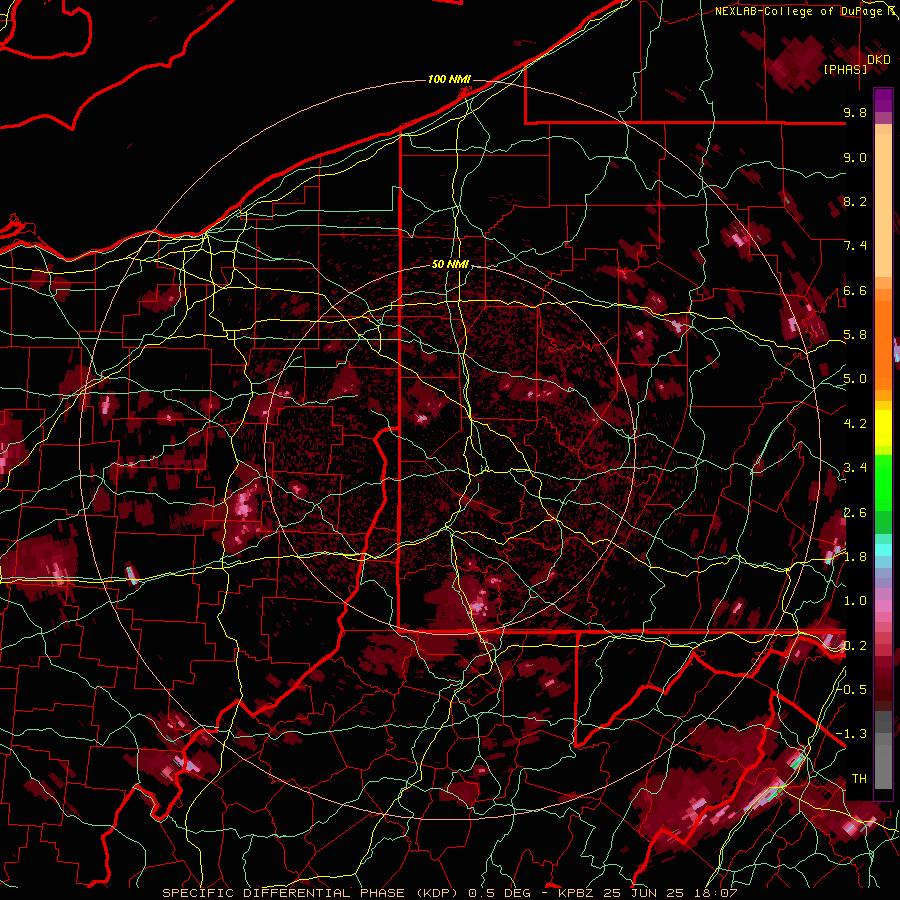Click the 50 NMI range ring label
This screenshot has width=900, height=900.
[x=450, y=264]
